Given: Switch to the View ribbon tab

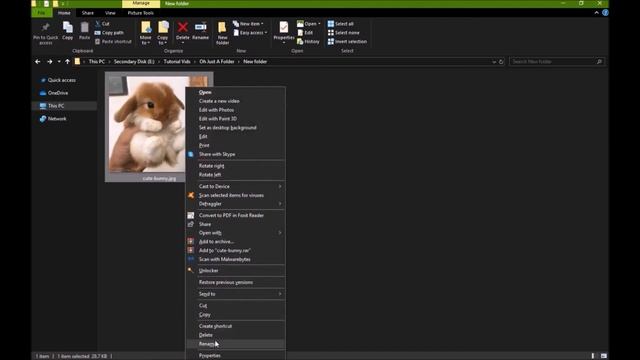Looking at the screenshot, I should tap(110, 13).
